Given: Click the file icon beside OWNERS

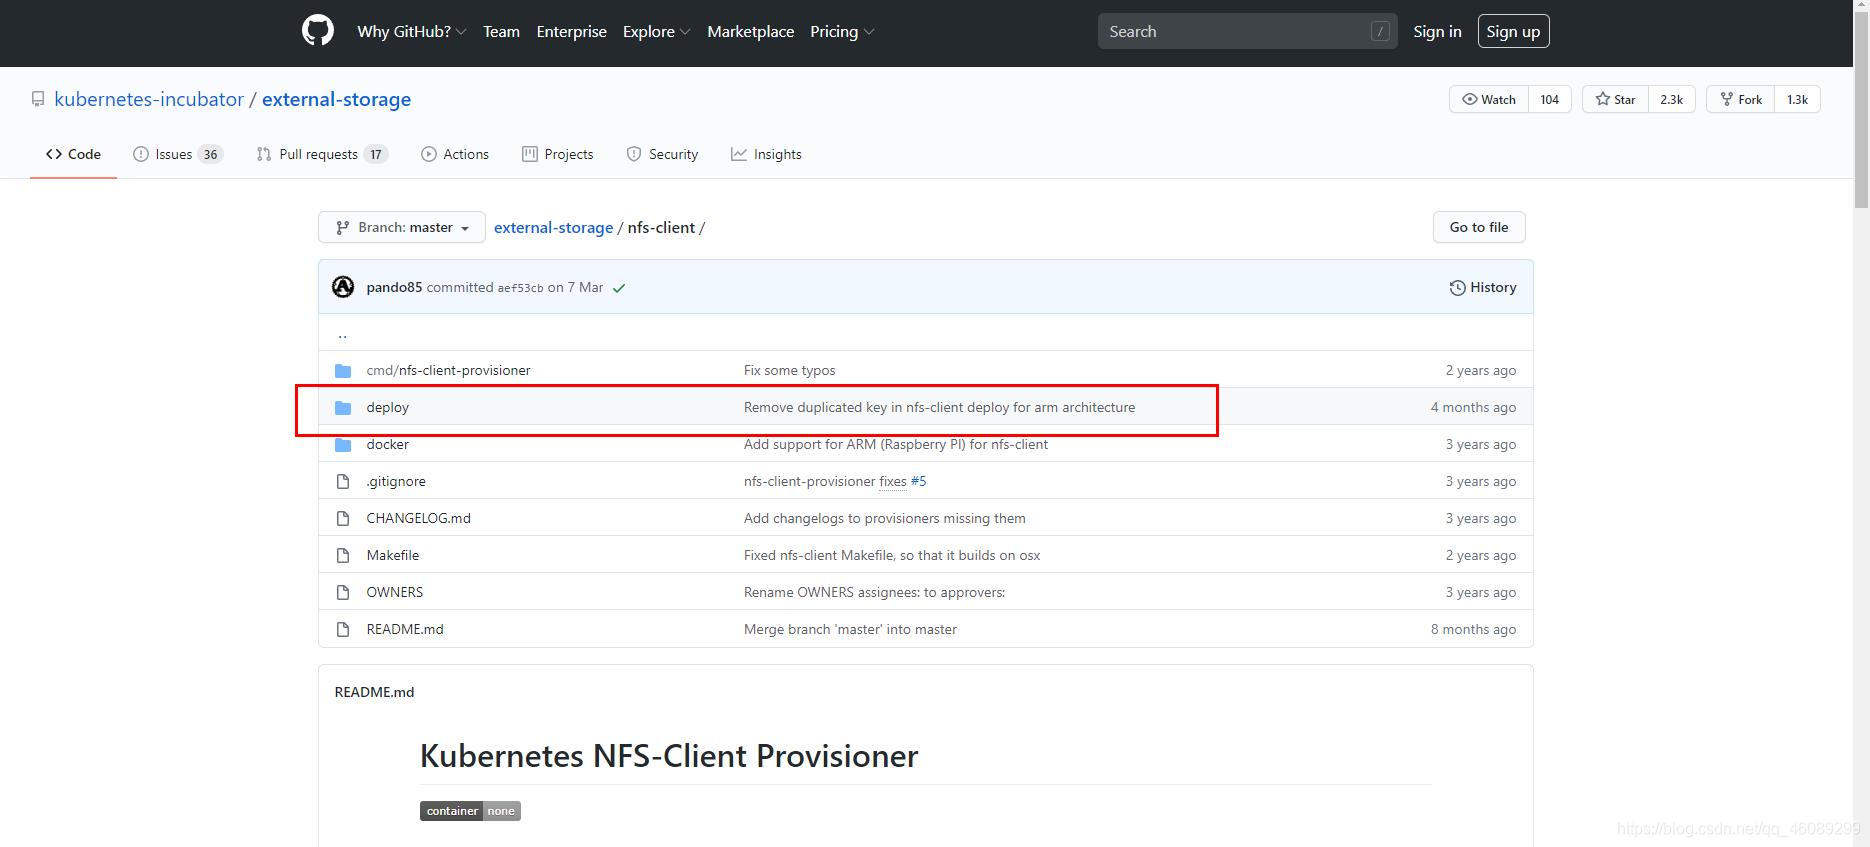Looking at the screenshot, I should coord(343,592).
